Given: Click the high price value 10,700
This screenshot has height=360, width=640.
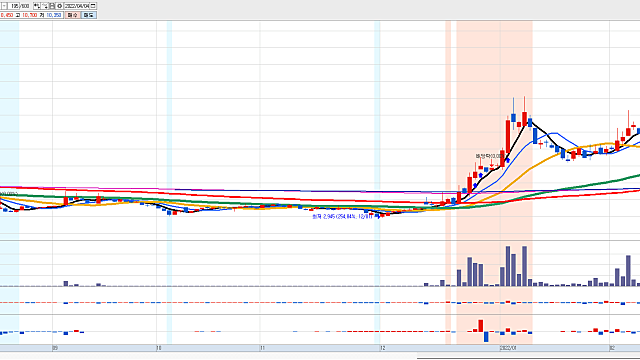Looking at the screenshot, I should tap(30, 15).
